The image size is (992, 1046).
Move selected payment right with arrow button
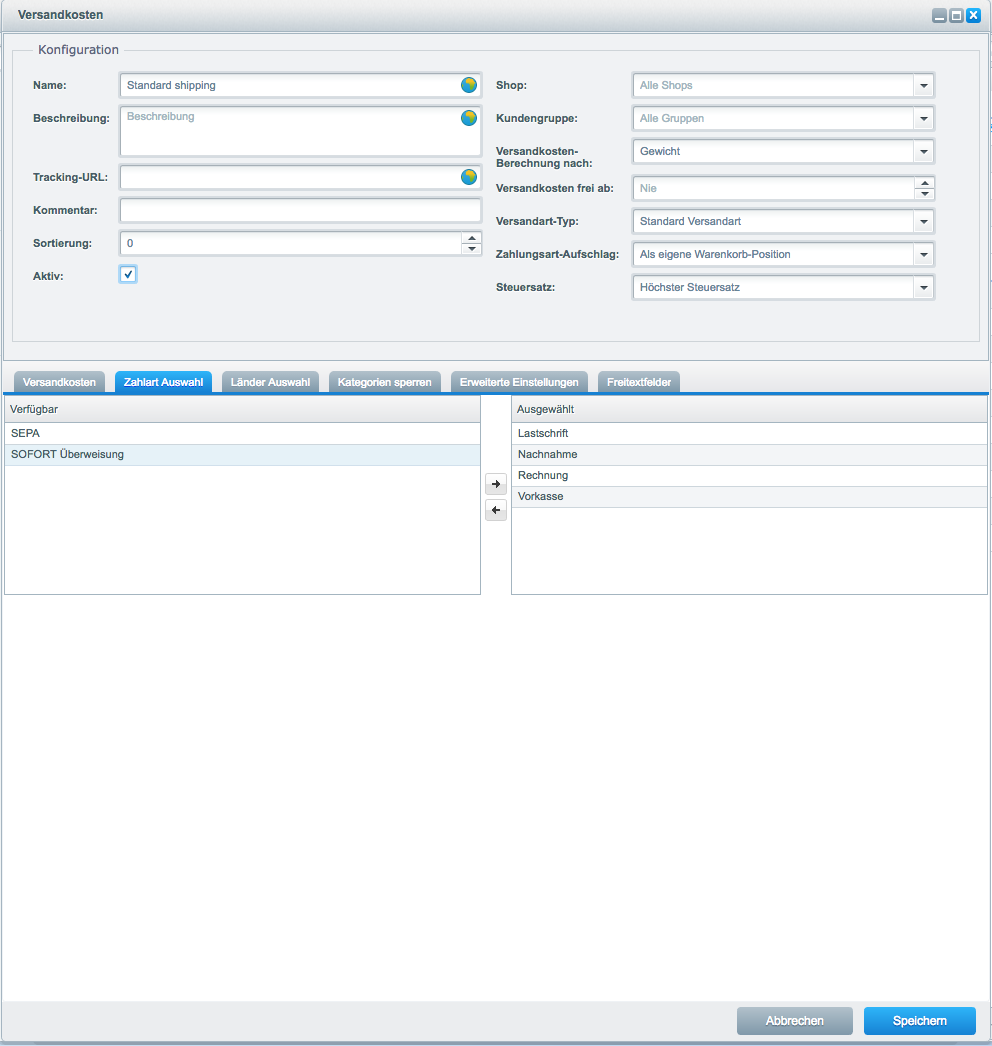tap(496, 484)
